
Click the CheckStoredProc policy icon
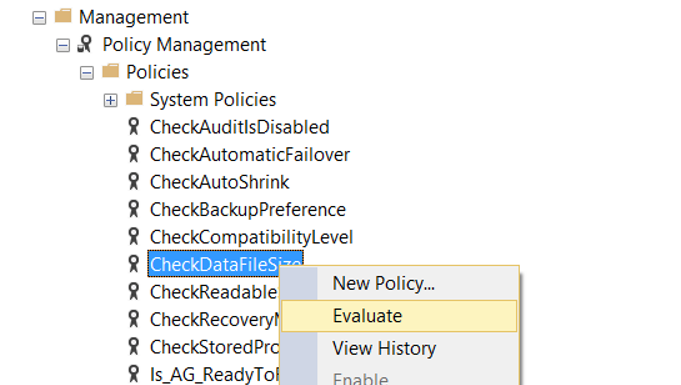[x=134, y=346]
